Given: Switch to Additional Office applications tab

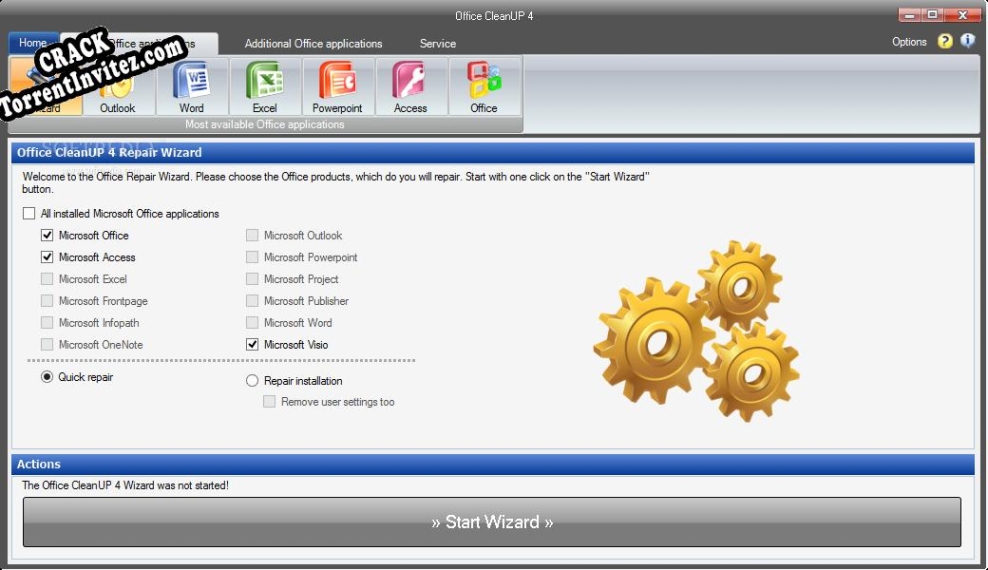Looking at the screenshot, I should [313, 43].
